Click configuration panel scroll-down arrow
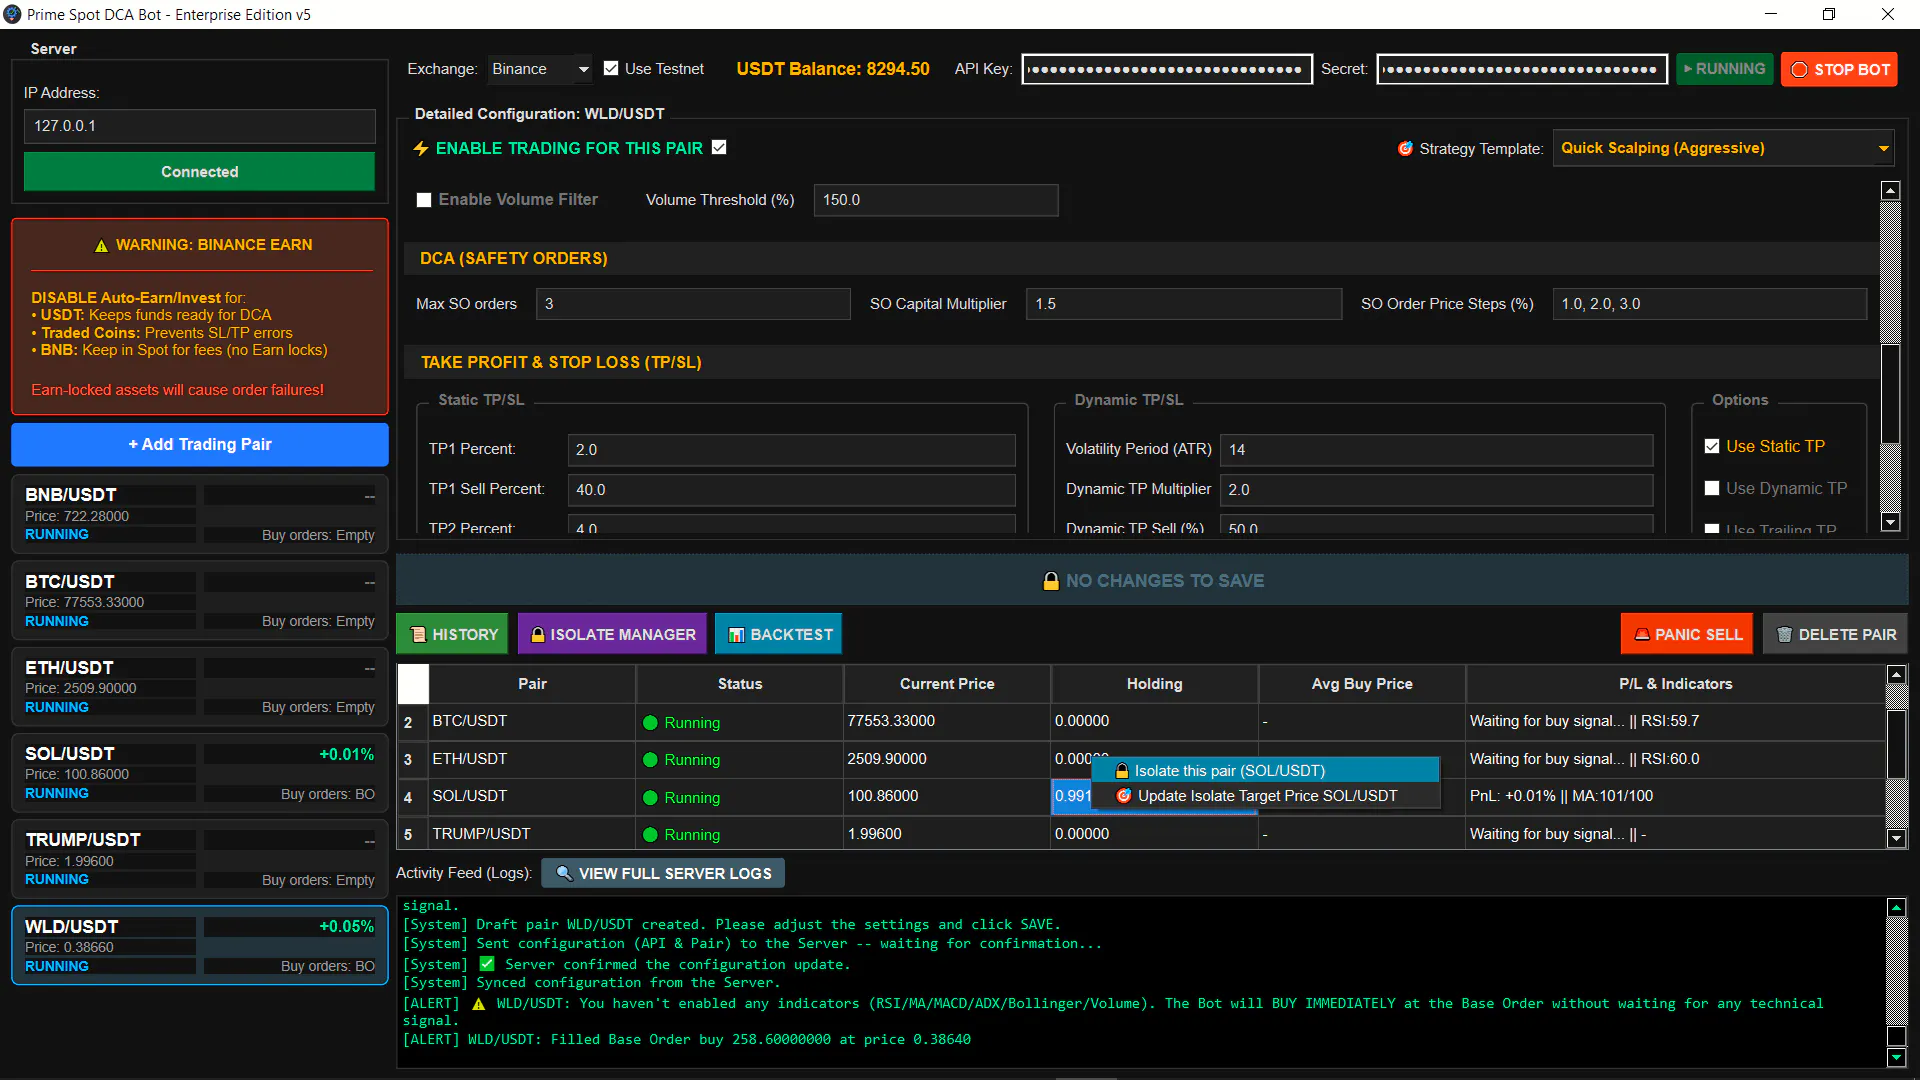The width and height of the screenshot is (1920, 1080). 1890,522
